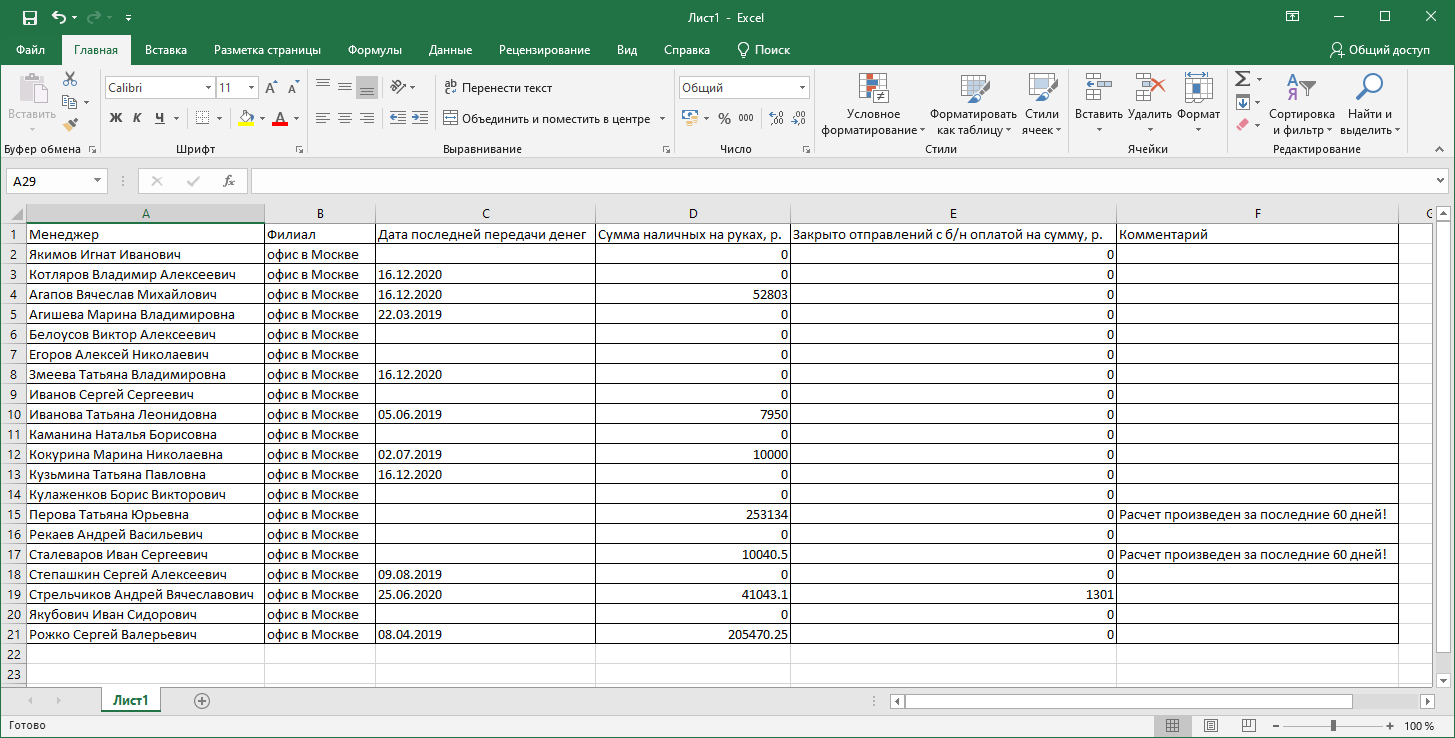
Task: Click the Increase Decimal icon
Action: pos(774,118)
